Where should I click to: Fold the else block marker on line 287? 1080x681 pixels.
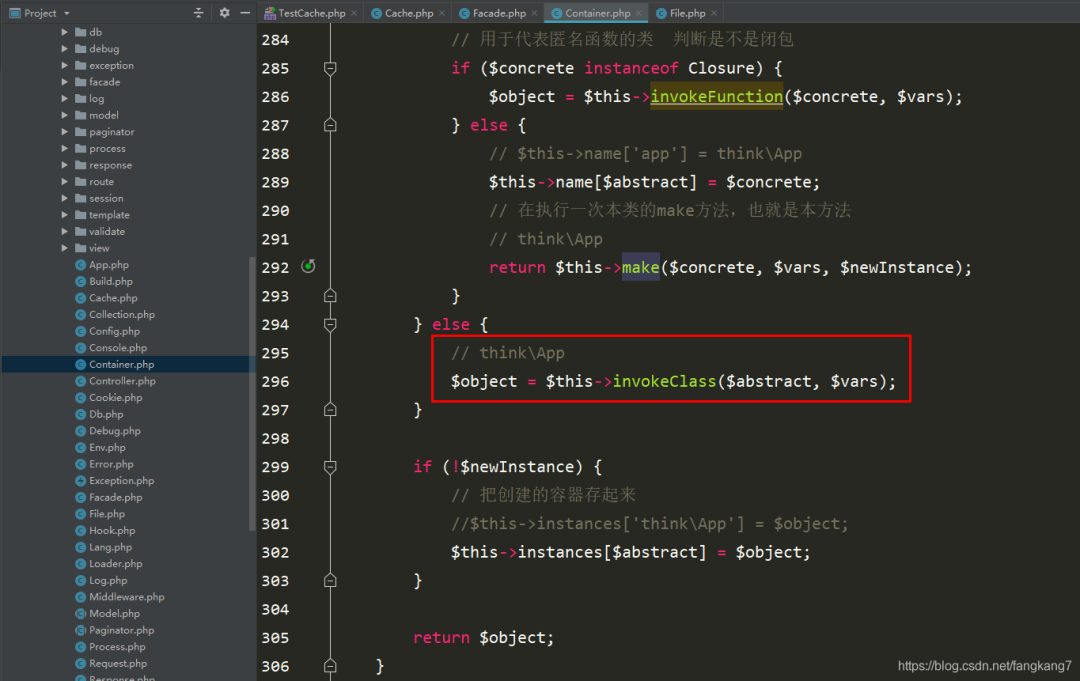pyautogui.click(x=330, y=125)
